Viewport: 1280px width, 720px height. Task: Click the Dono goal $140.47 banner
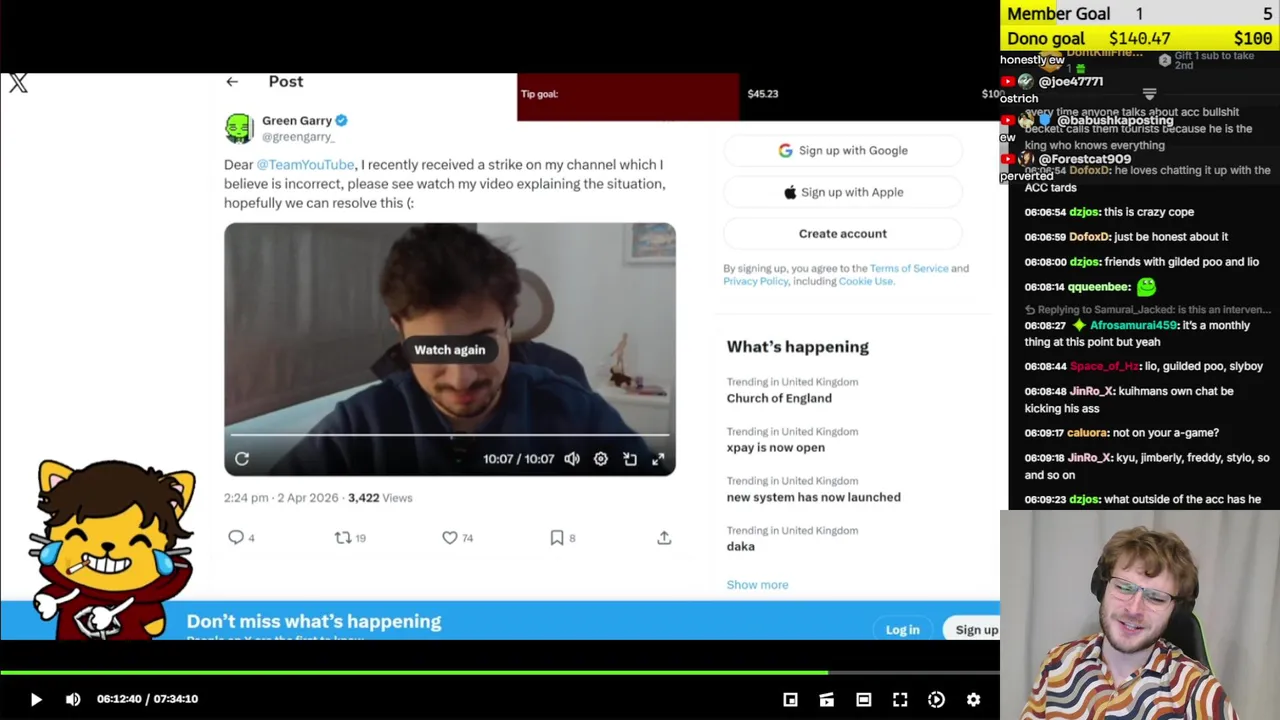coord(1140,39)
